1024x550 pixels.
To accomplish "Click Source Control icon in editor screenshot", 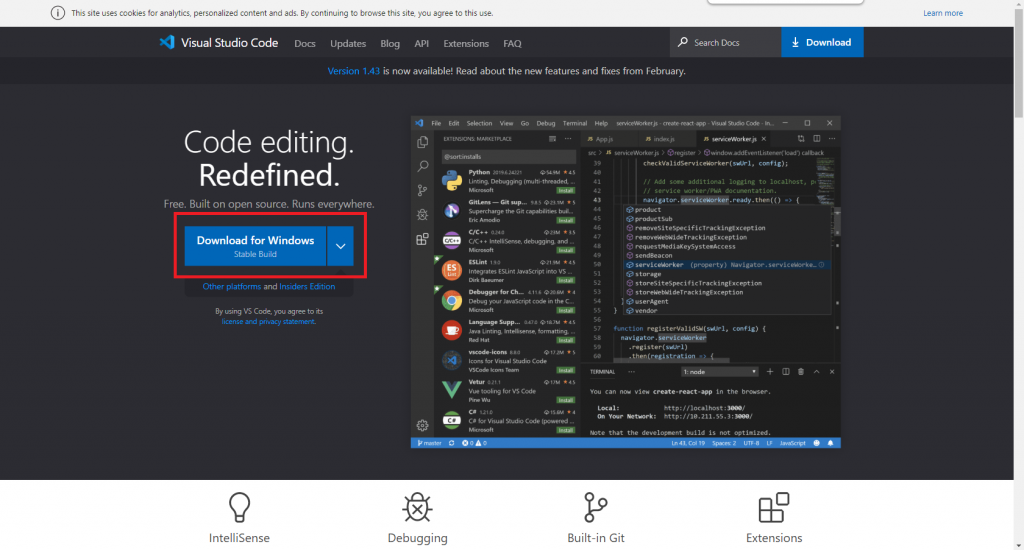I will pyautogui.click(x=423, y=190).
